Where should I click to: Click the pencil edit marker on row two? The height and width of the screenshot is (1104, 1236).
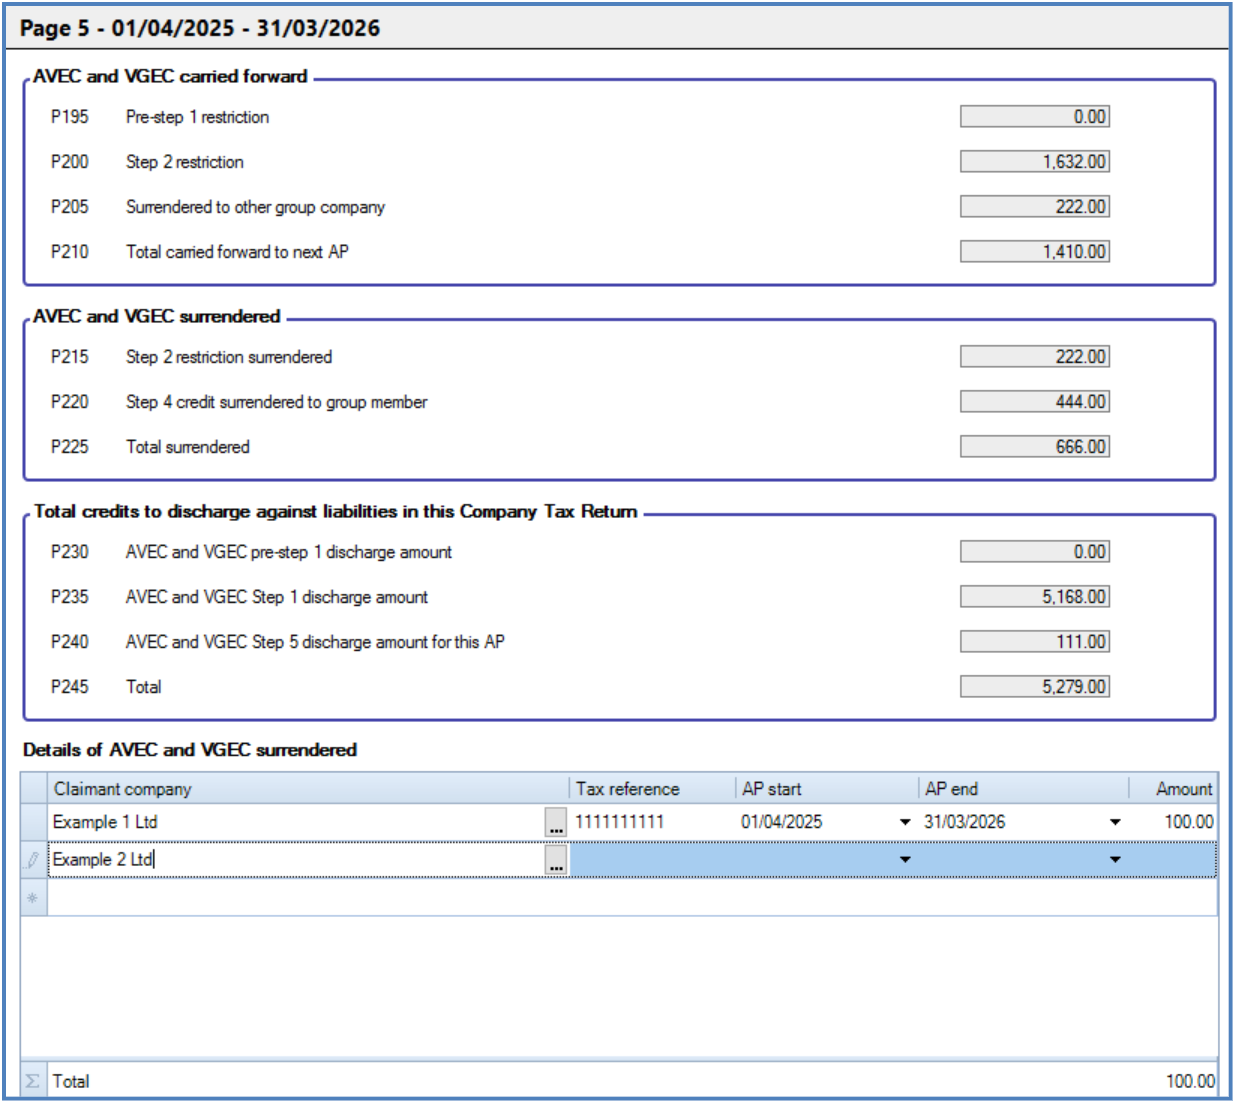click(33, 859)
